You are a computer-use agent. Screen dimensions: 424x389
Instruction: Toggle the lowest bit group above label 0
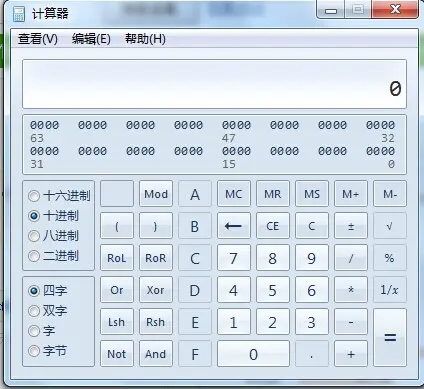tap(380, 151)
